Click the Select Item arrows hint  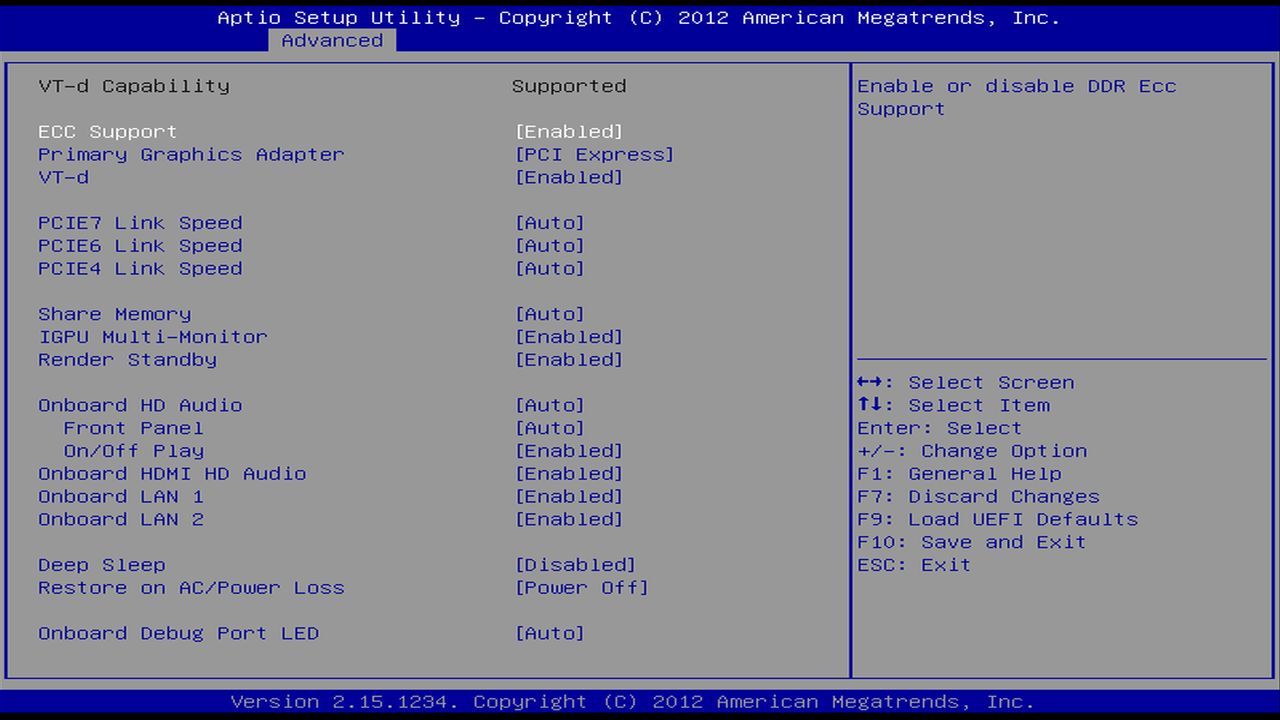tap(953, 405)
